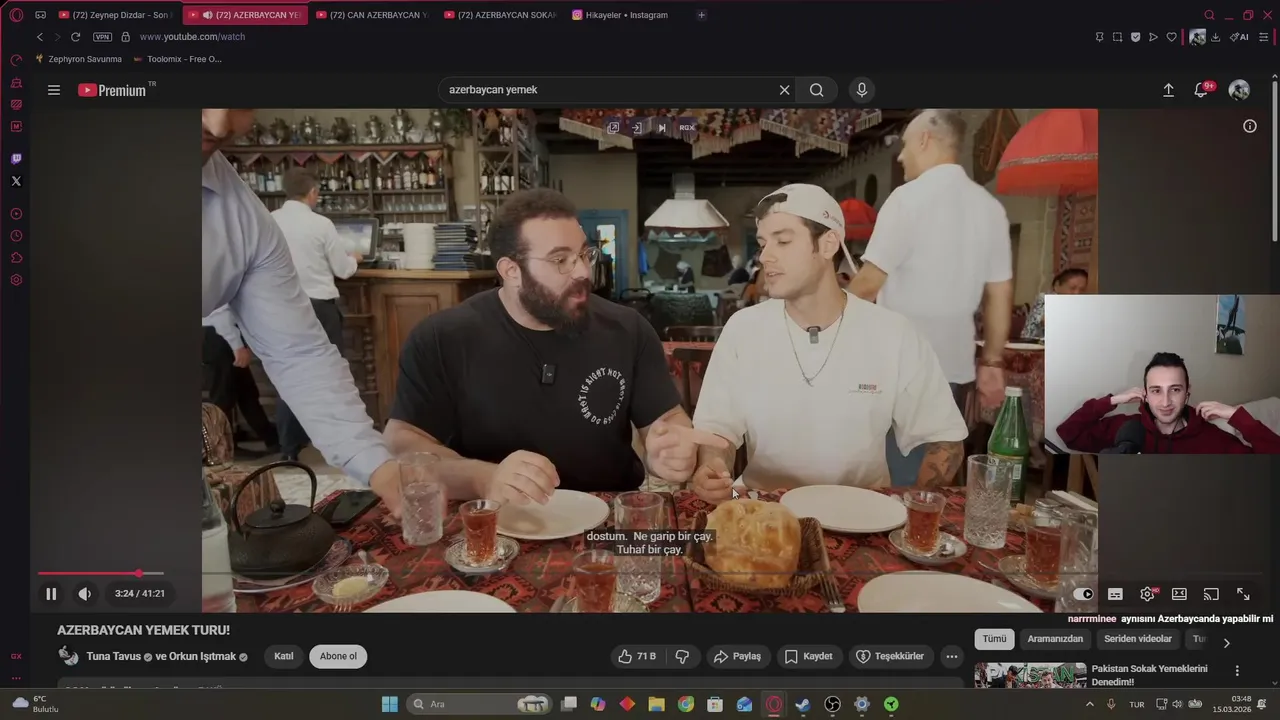Select the Seriden videolar chip
1280x720 pixels.
1138,639
